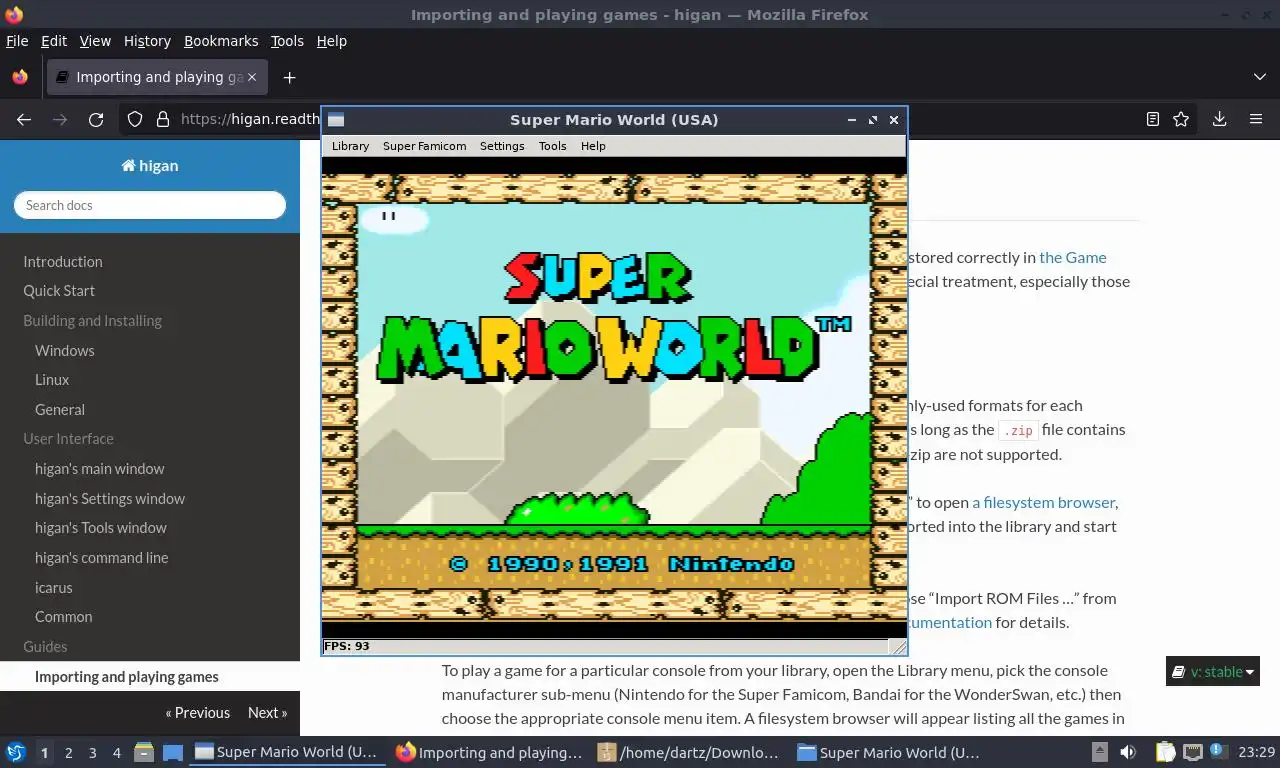Open higan's Tools menu

tap(552, 146)
